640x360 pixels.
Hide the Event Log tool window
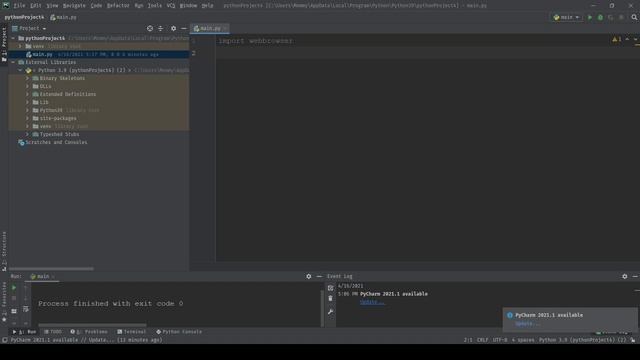[x=635, y=276]
